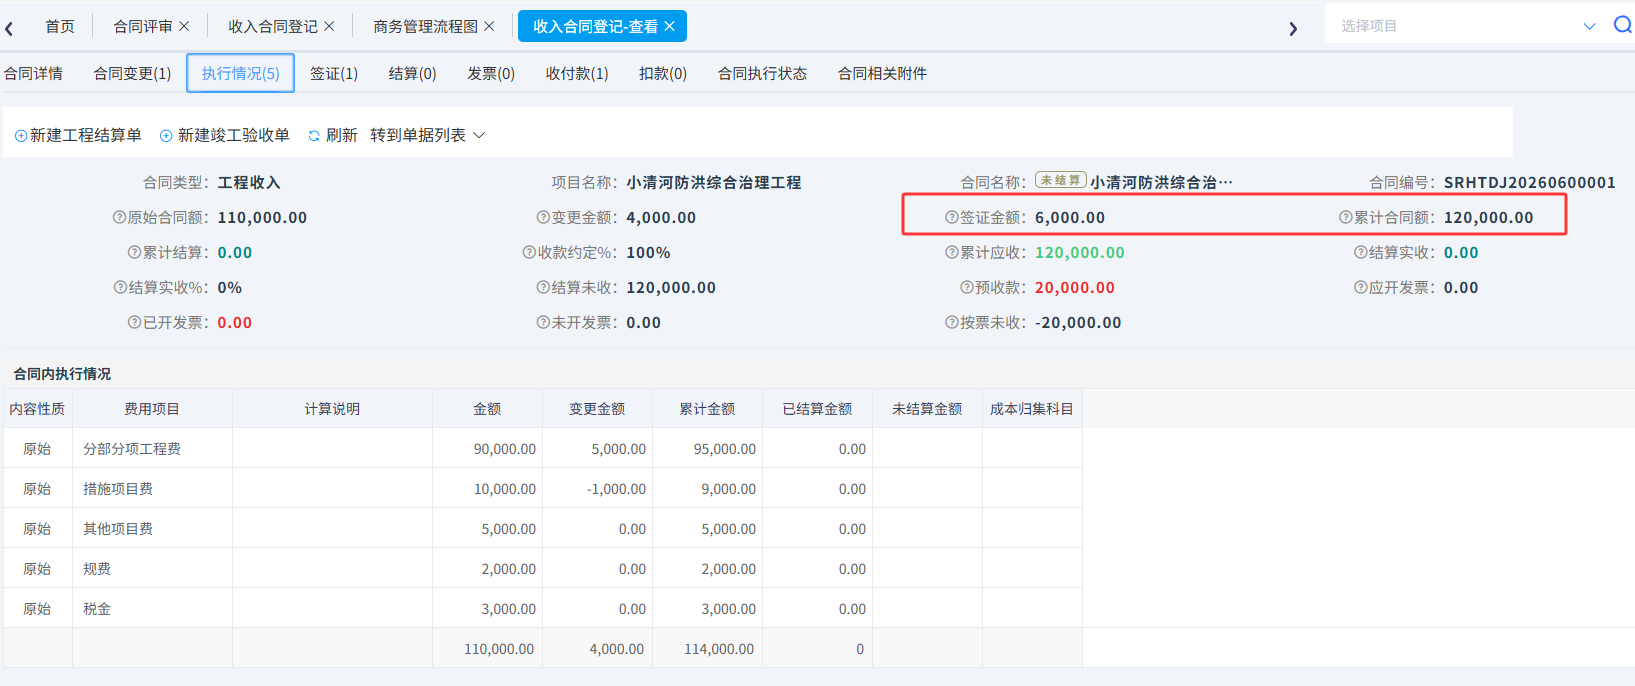1635x686 pixels.
Task: Click the 刷新 refresh icon
Action: click(314, 136)
